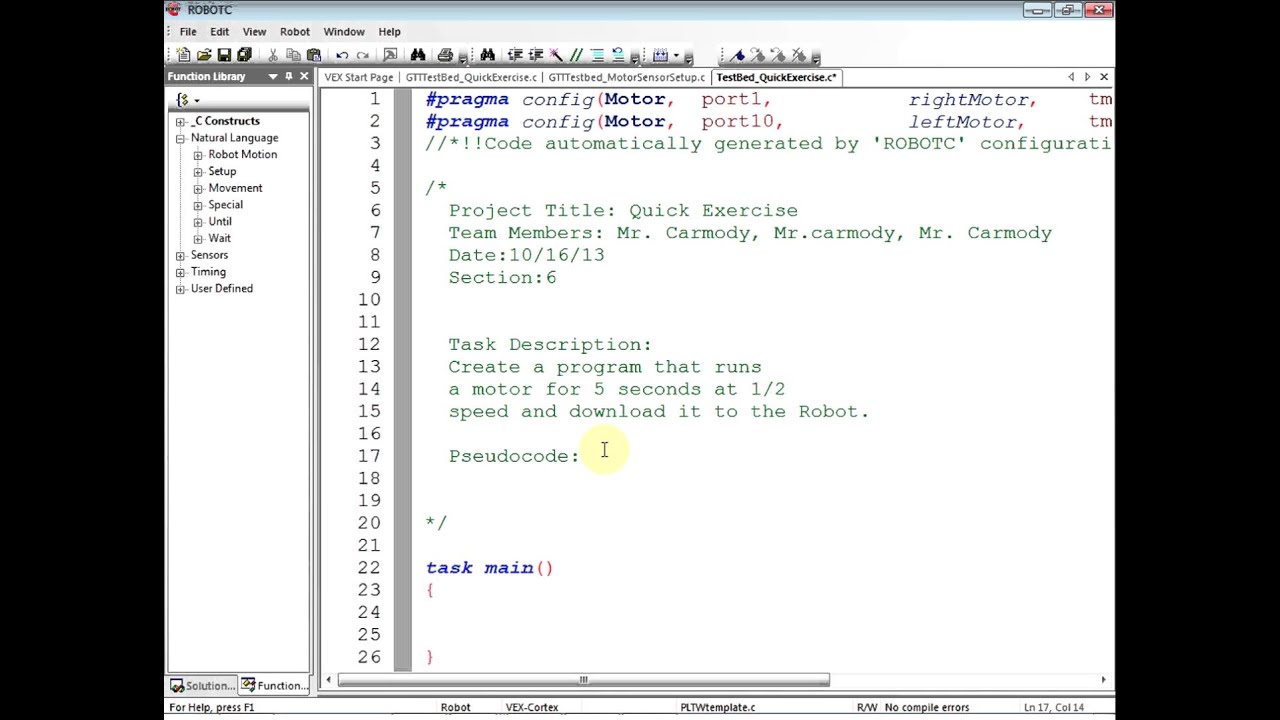Expand the Special node
Viewport: 1280px width, 720px height.
[198, 205]
